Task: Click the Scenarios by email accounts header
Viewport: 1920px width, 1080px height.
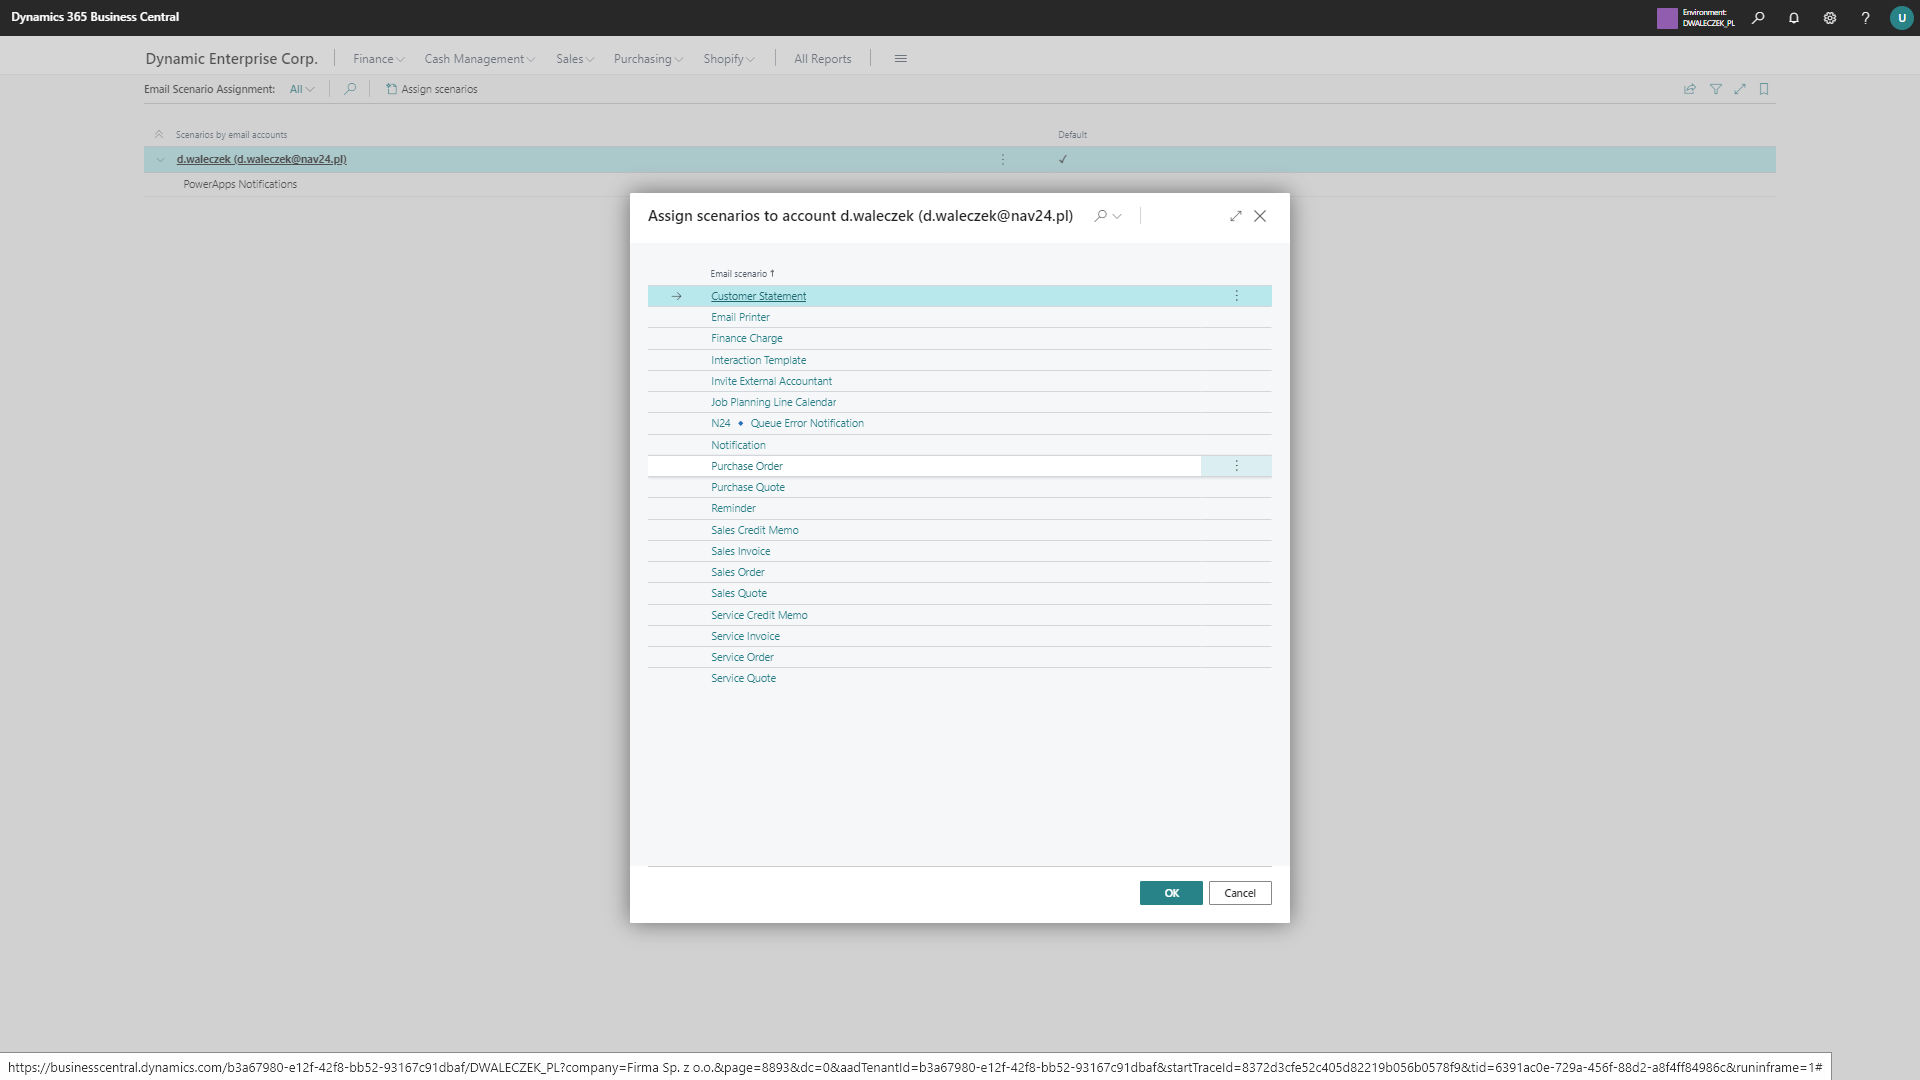Action: [x=231, y=135]
